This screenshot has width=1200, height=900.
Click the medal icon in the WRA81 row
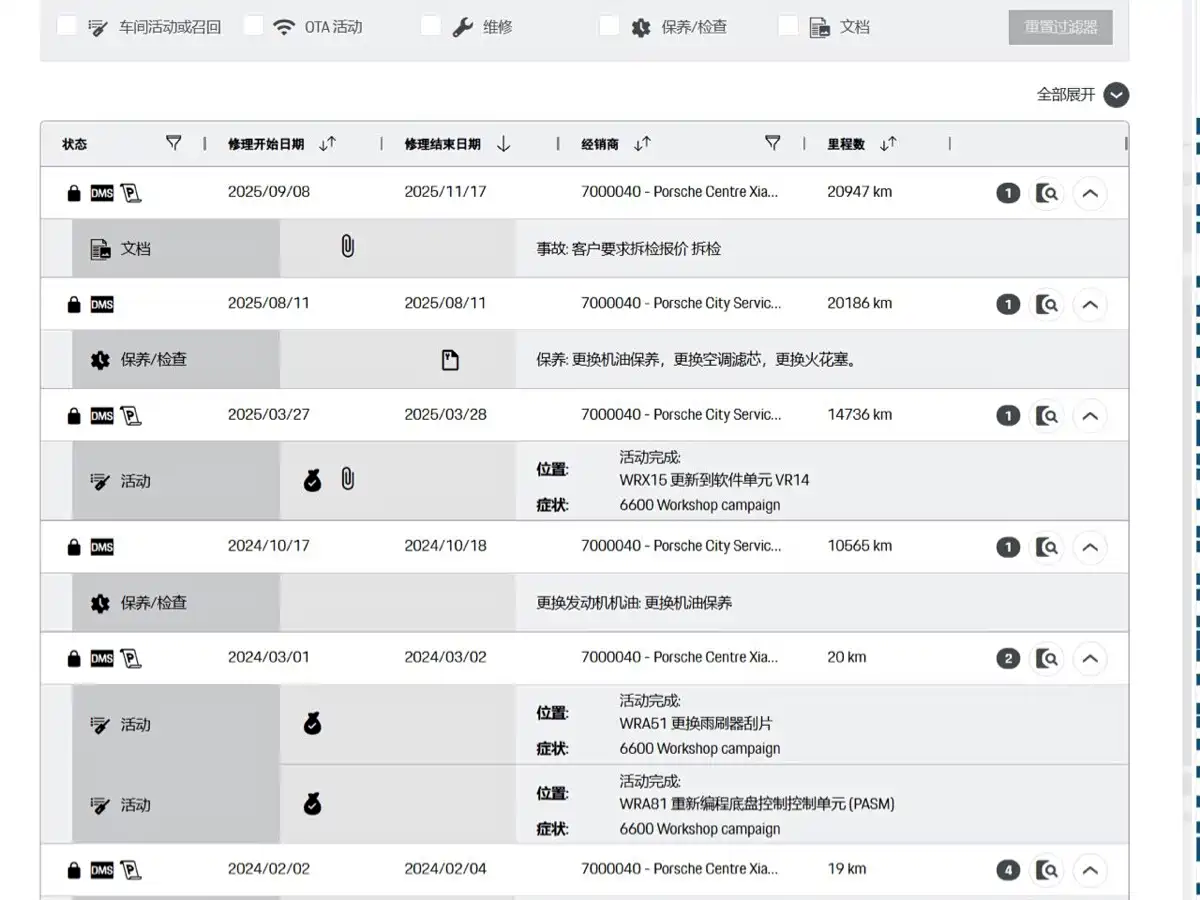[313, 803]
